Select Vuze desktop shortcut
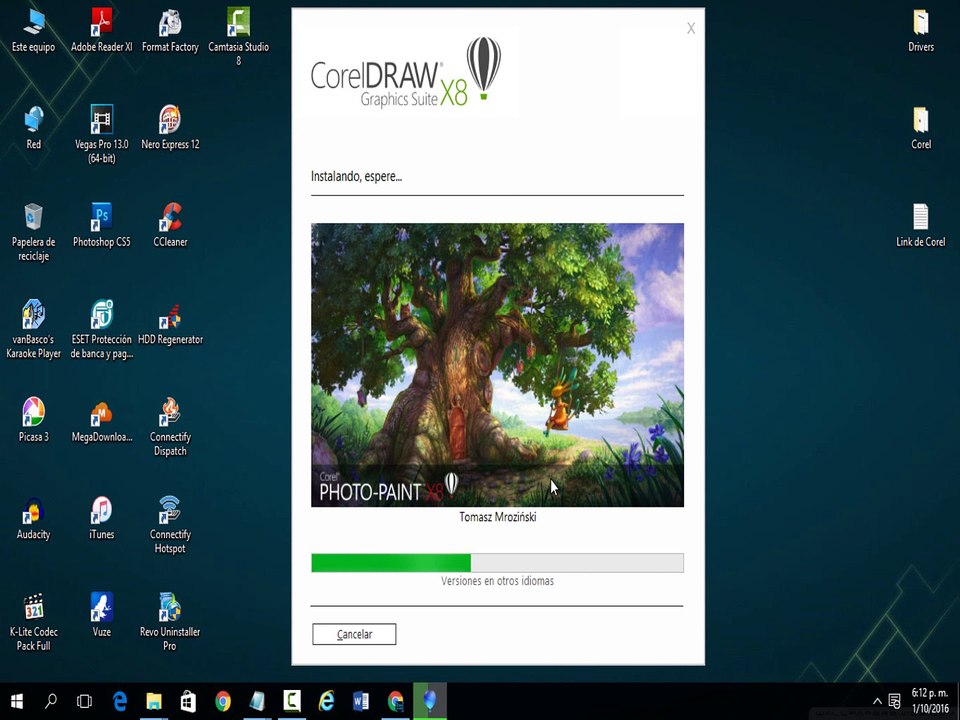The image size is (960, 720). 102,615
